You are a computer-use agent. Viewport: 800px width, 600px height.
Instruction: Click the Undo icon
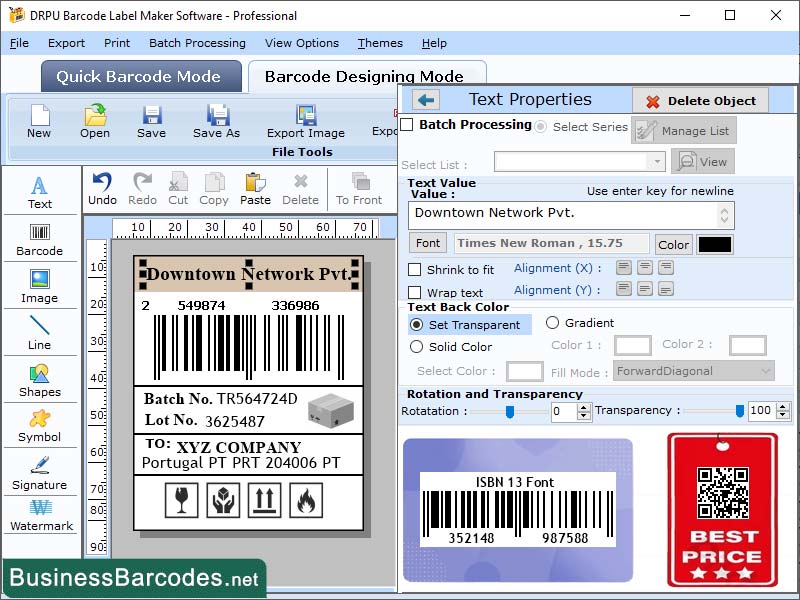coord(105,185)
